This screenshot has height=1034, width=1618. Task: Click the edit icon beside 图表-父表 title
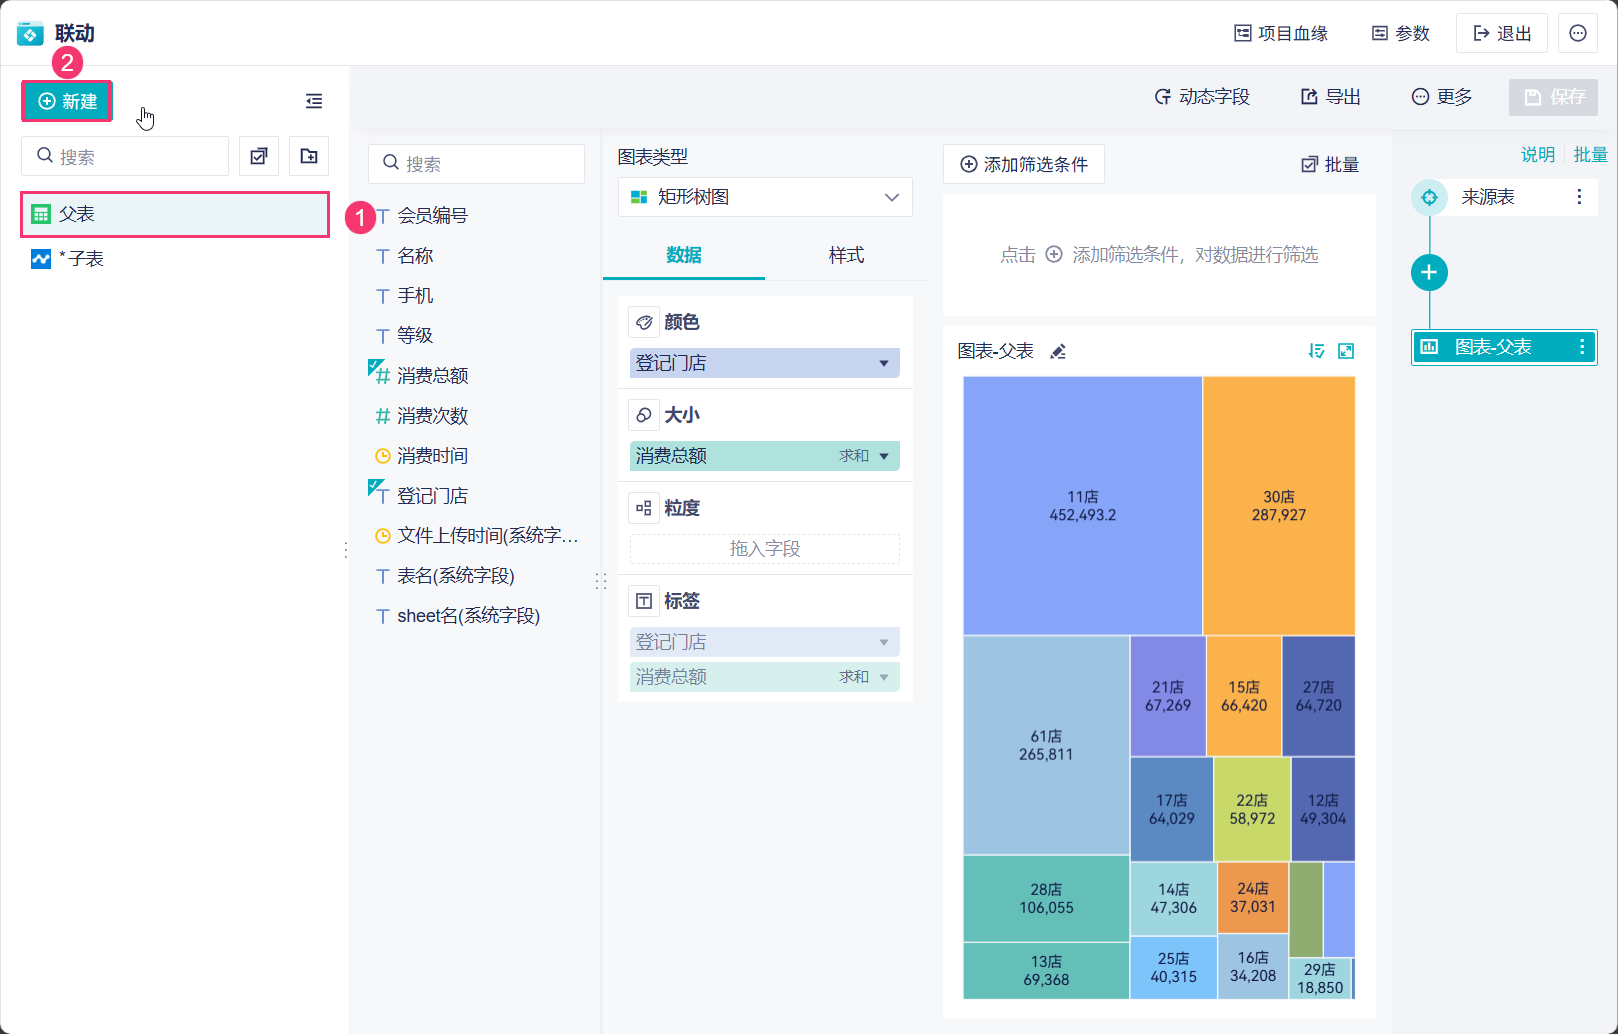[x=1058, y=351]
